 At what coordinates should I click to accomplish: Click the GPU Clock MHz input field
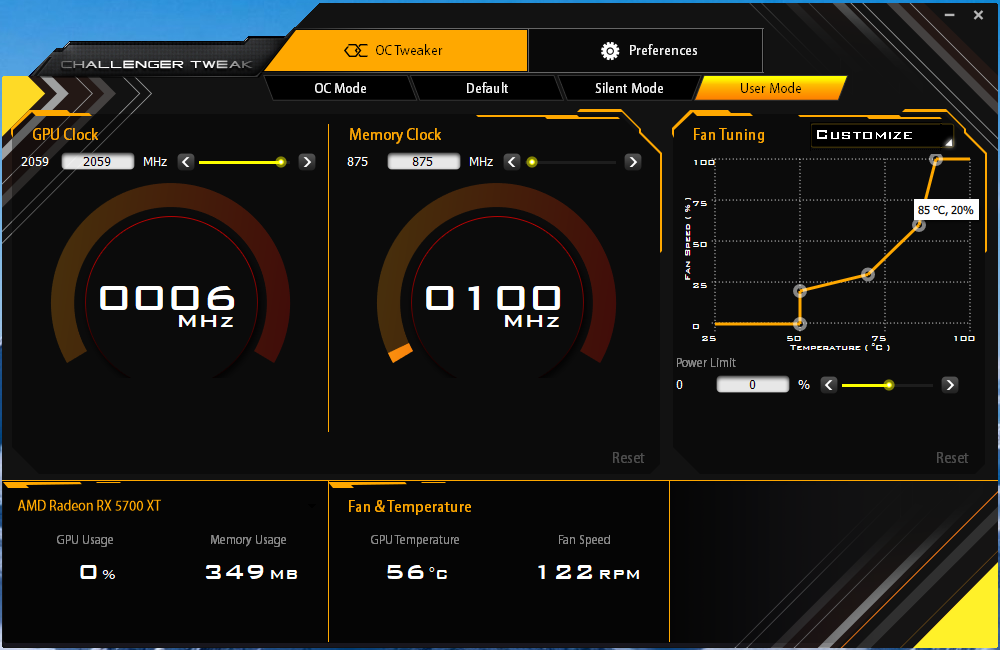pyautogui.click(x=98, y=161)
